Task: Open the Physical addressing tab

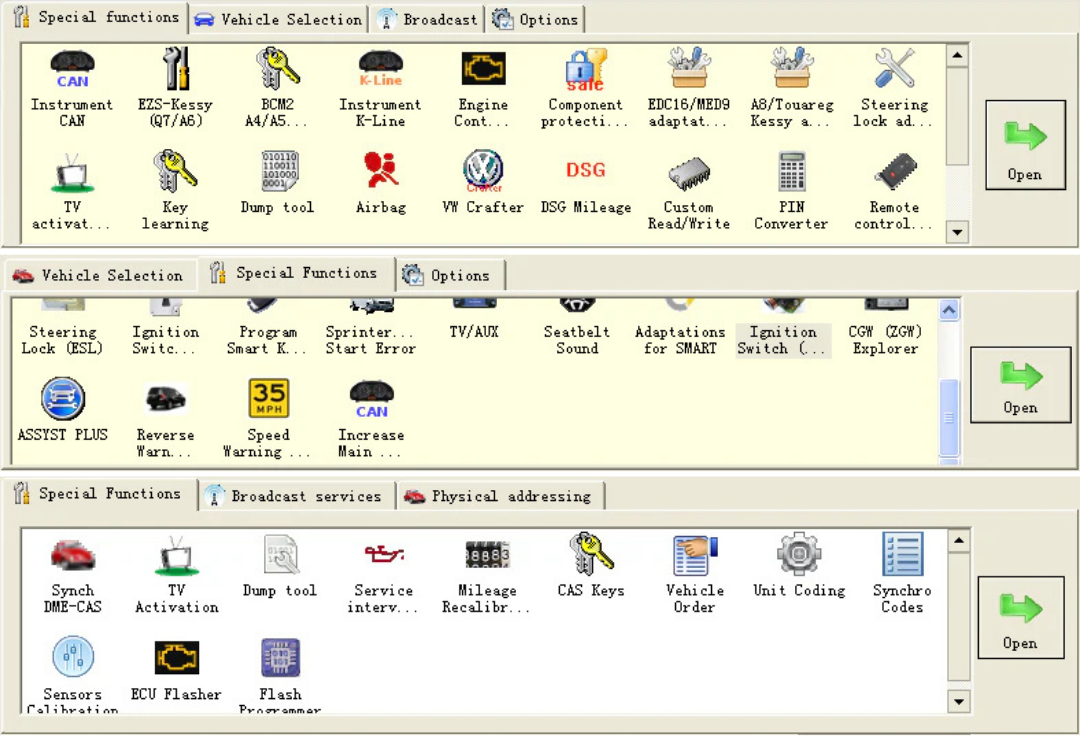Action: point(499,496)
